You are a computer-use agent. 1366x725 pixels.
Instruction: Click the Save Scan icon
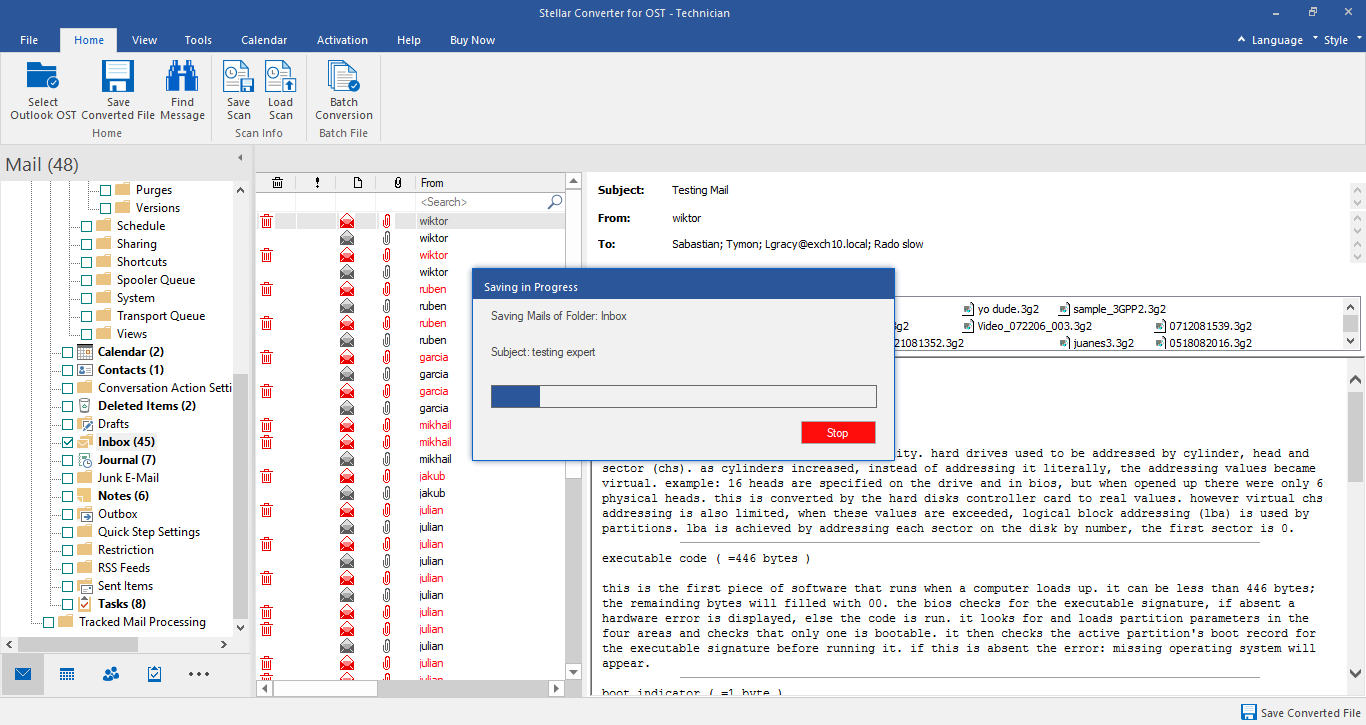click(x=238, y=77)
